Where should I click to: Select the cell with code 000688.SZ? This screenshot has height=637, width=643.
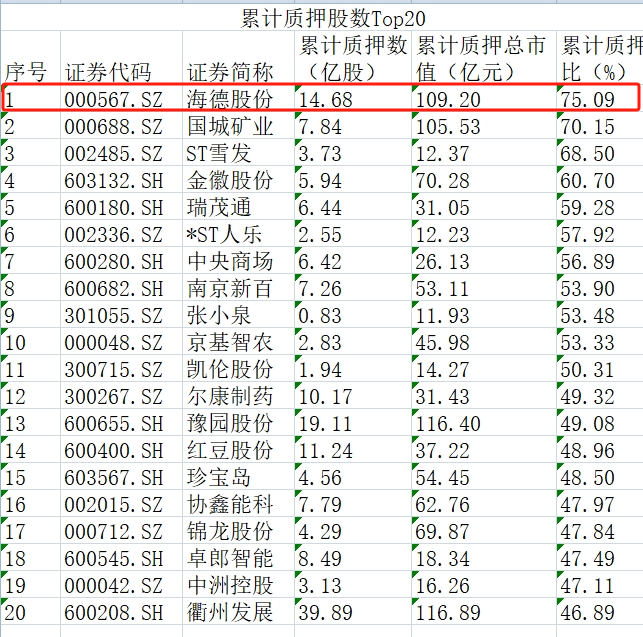click(x=121, y=125)
